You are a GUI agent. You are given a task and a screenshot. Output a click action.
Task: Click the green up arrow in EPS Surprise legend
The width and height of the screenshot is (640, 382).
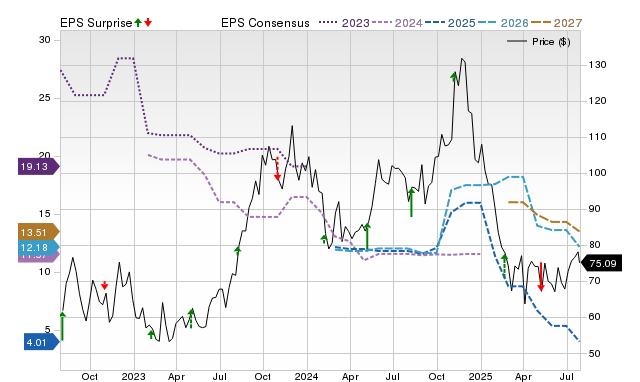(x=138, y=22)
